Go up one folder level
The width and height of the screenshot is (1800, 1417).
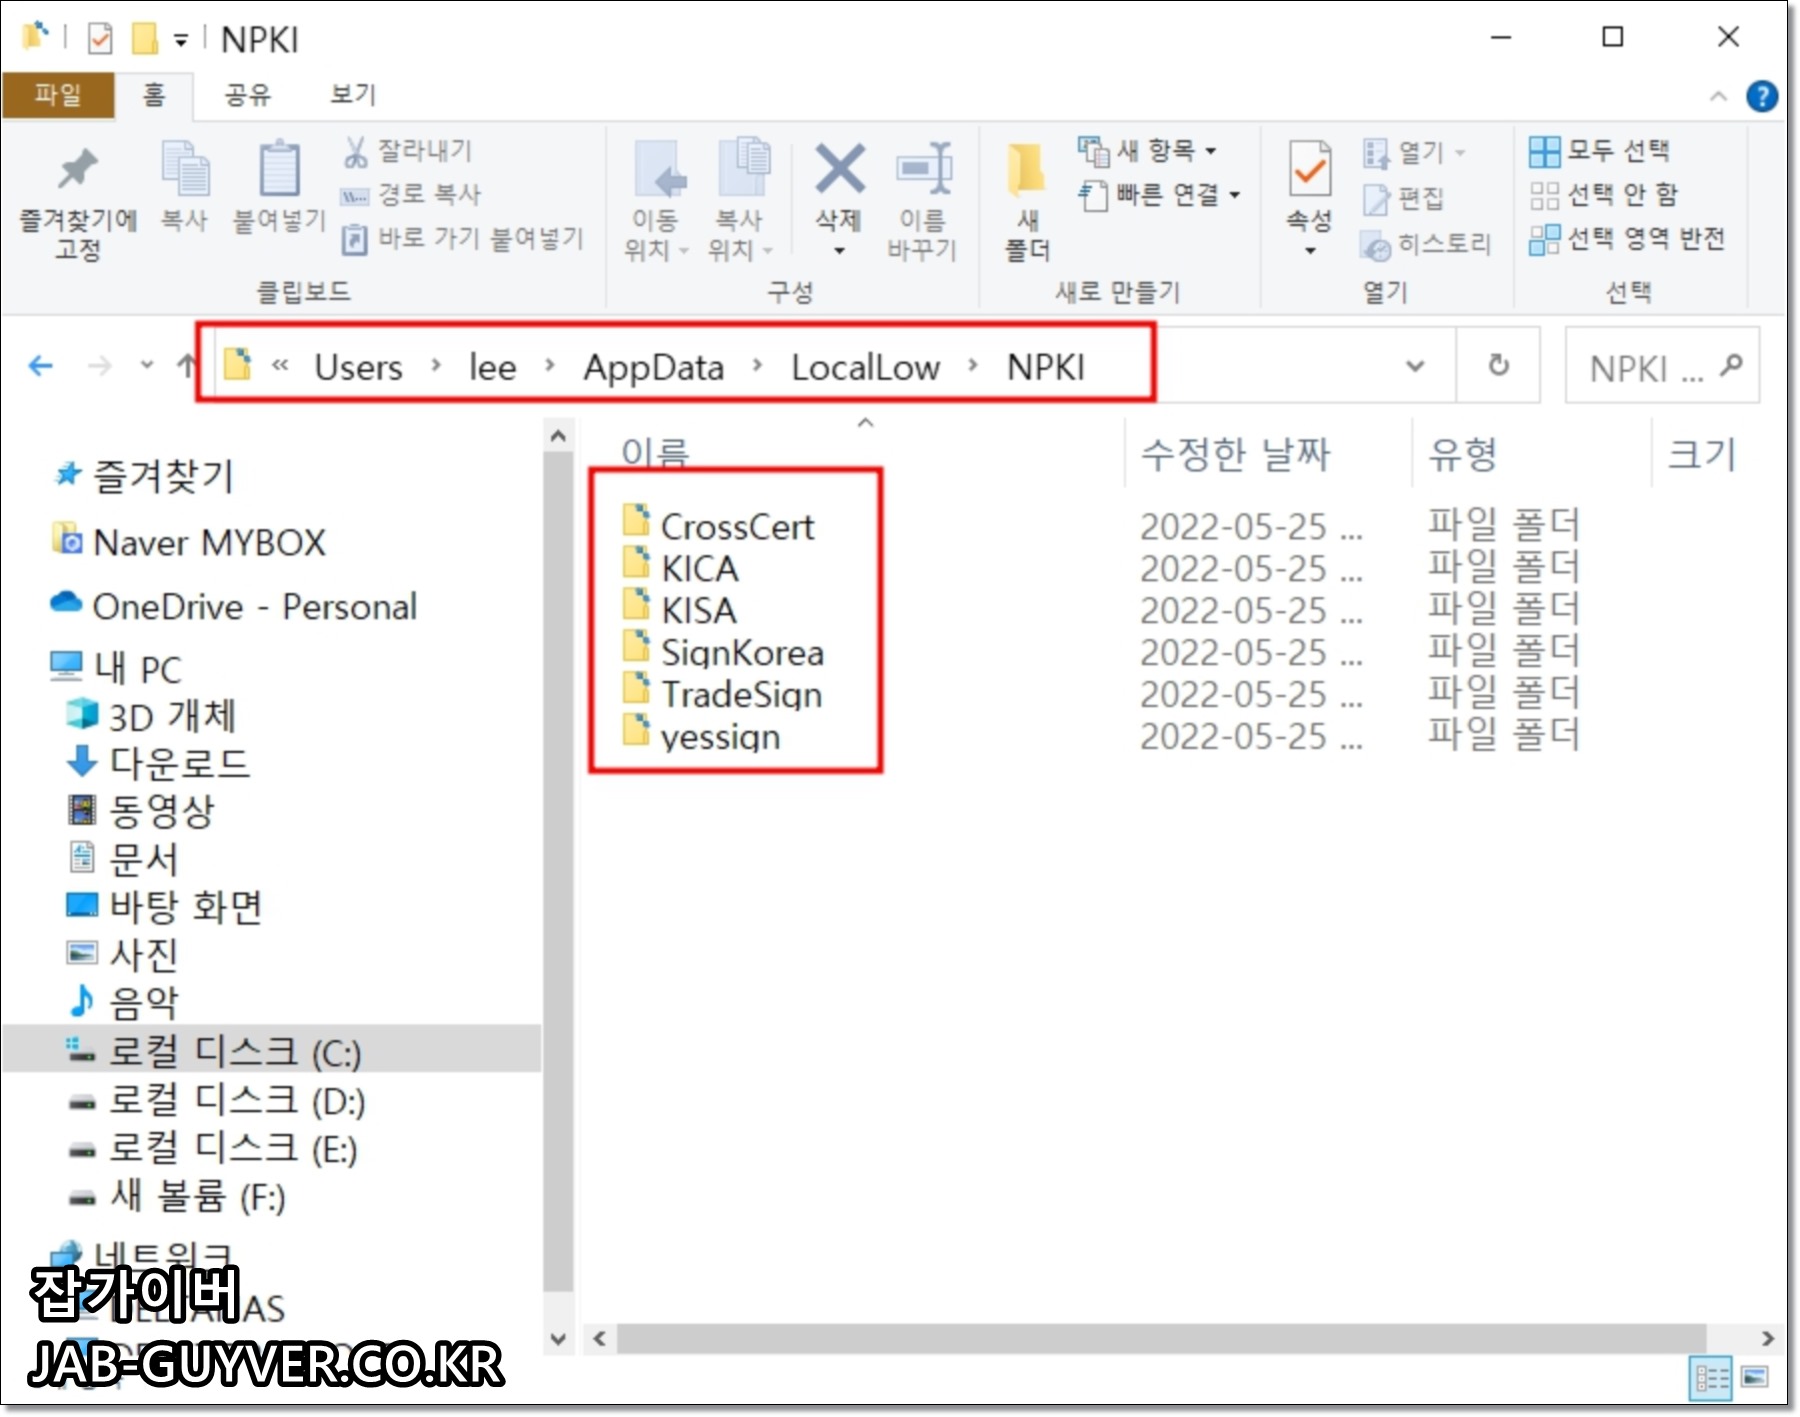pos(186,366)
